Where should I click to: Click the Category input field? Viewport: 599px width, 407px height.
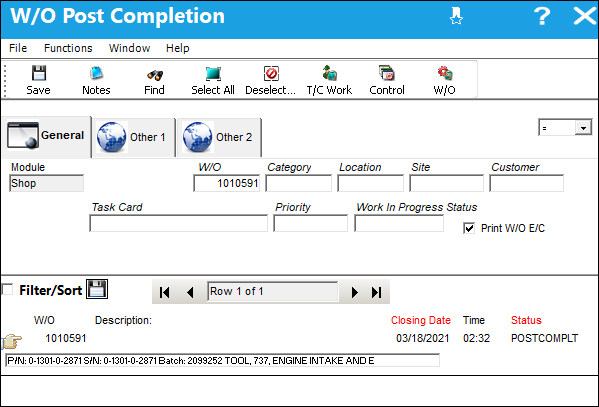[298, 183]
